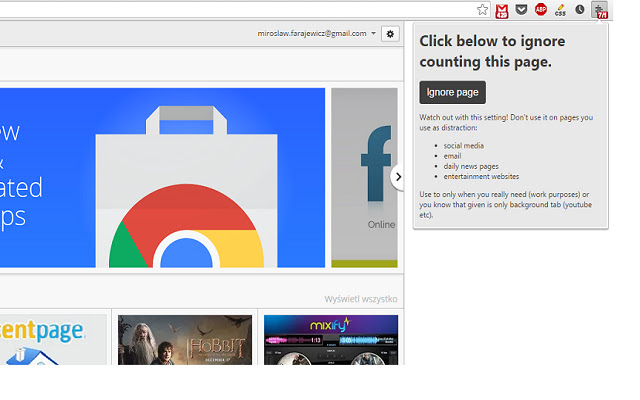Viewport: 640px width, 400px height.
Task: Open the Gmail checker extension icon
Action: pos(502,11)
